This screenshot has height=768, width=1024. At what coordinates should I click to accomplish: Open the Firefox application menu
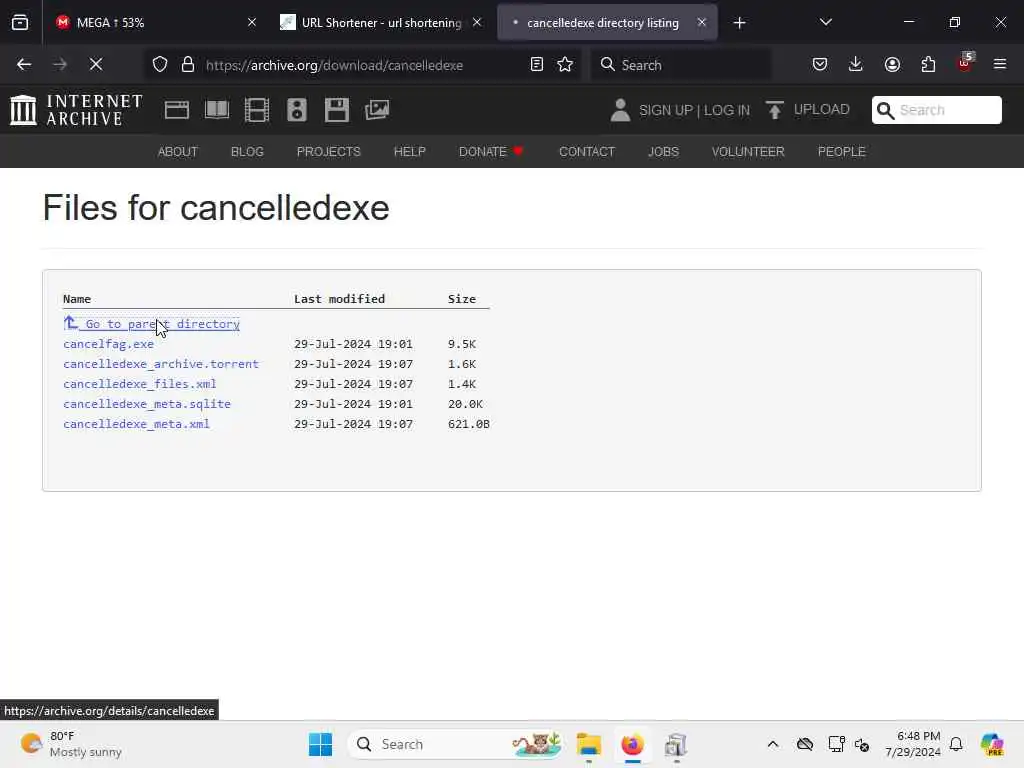coord(1000,65)
